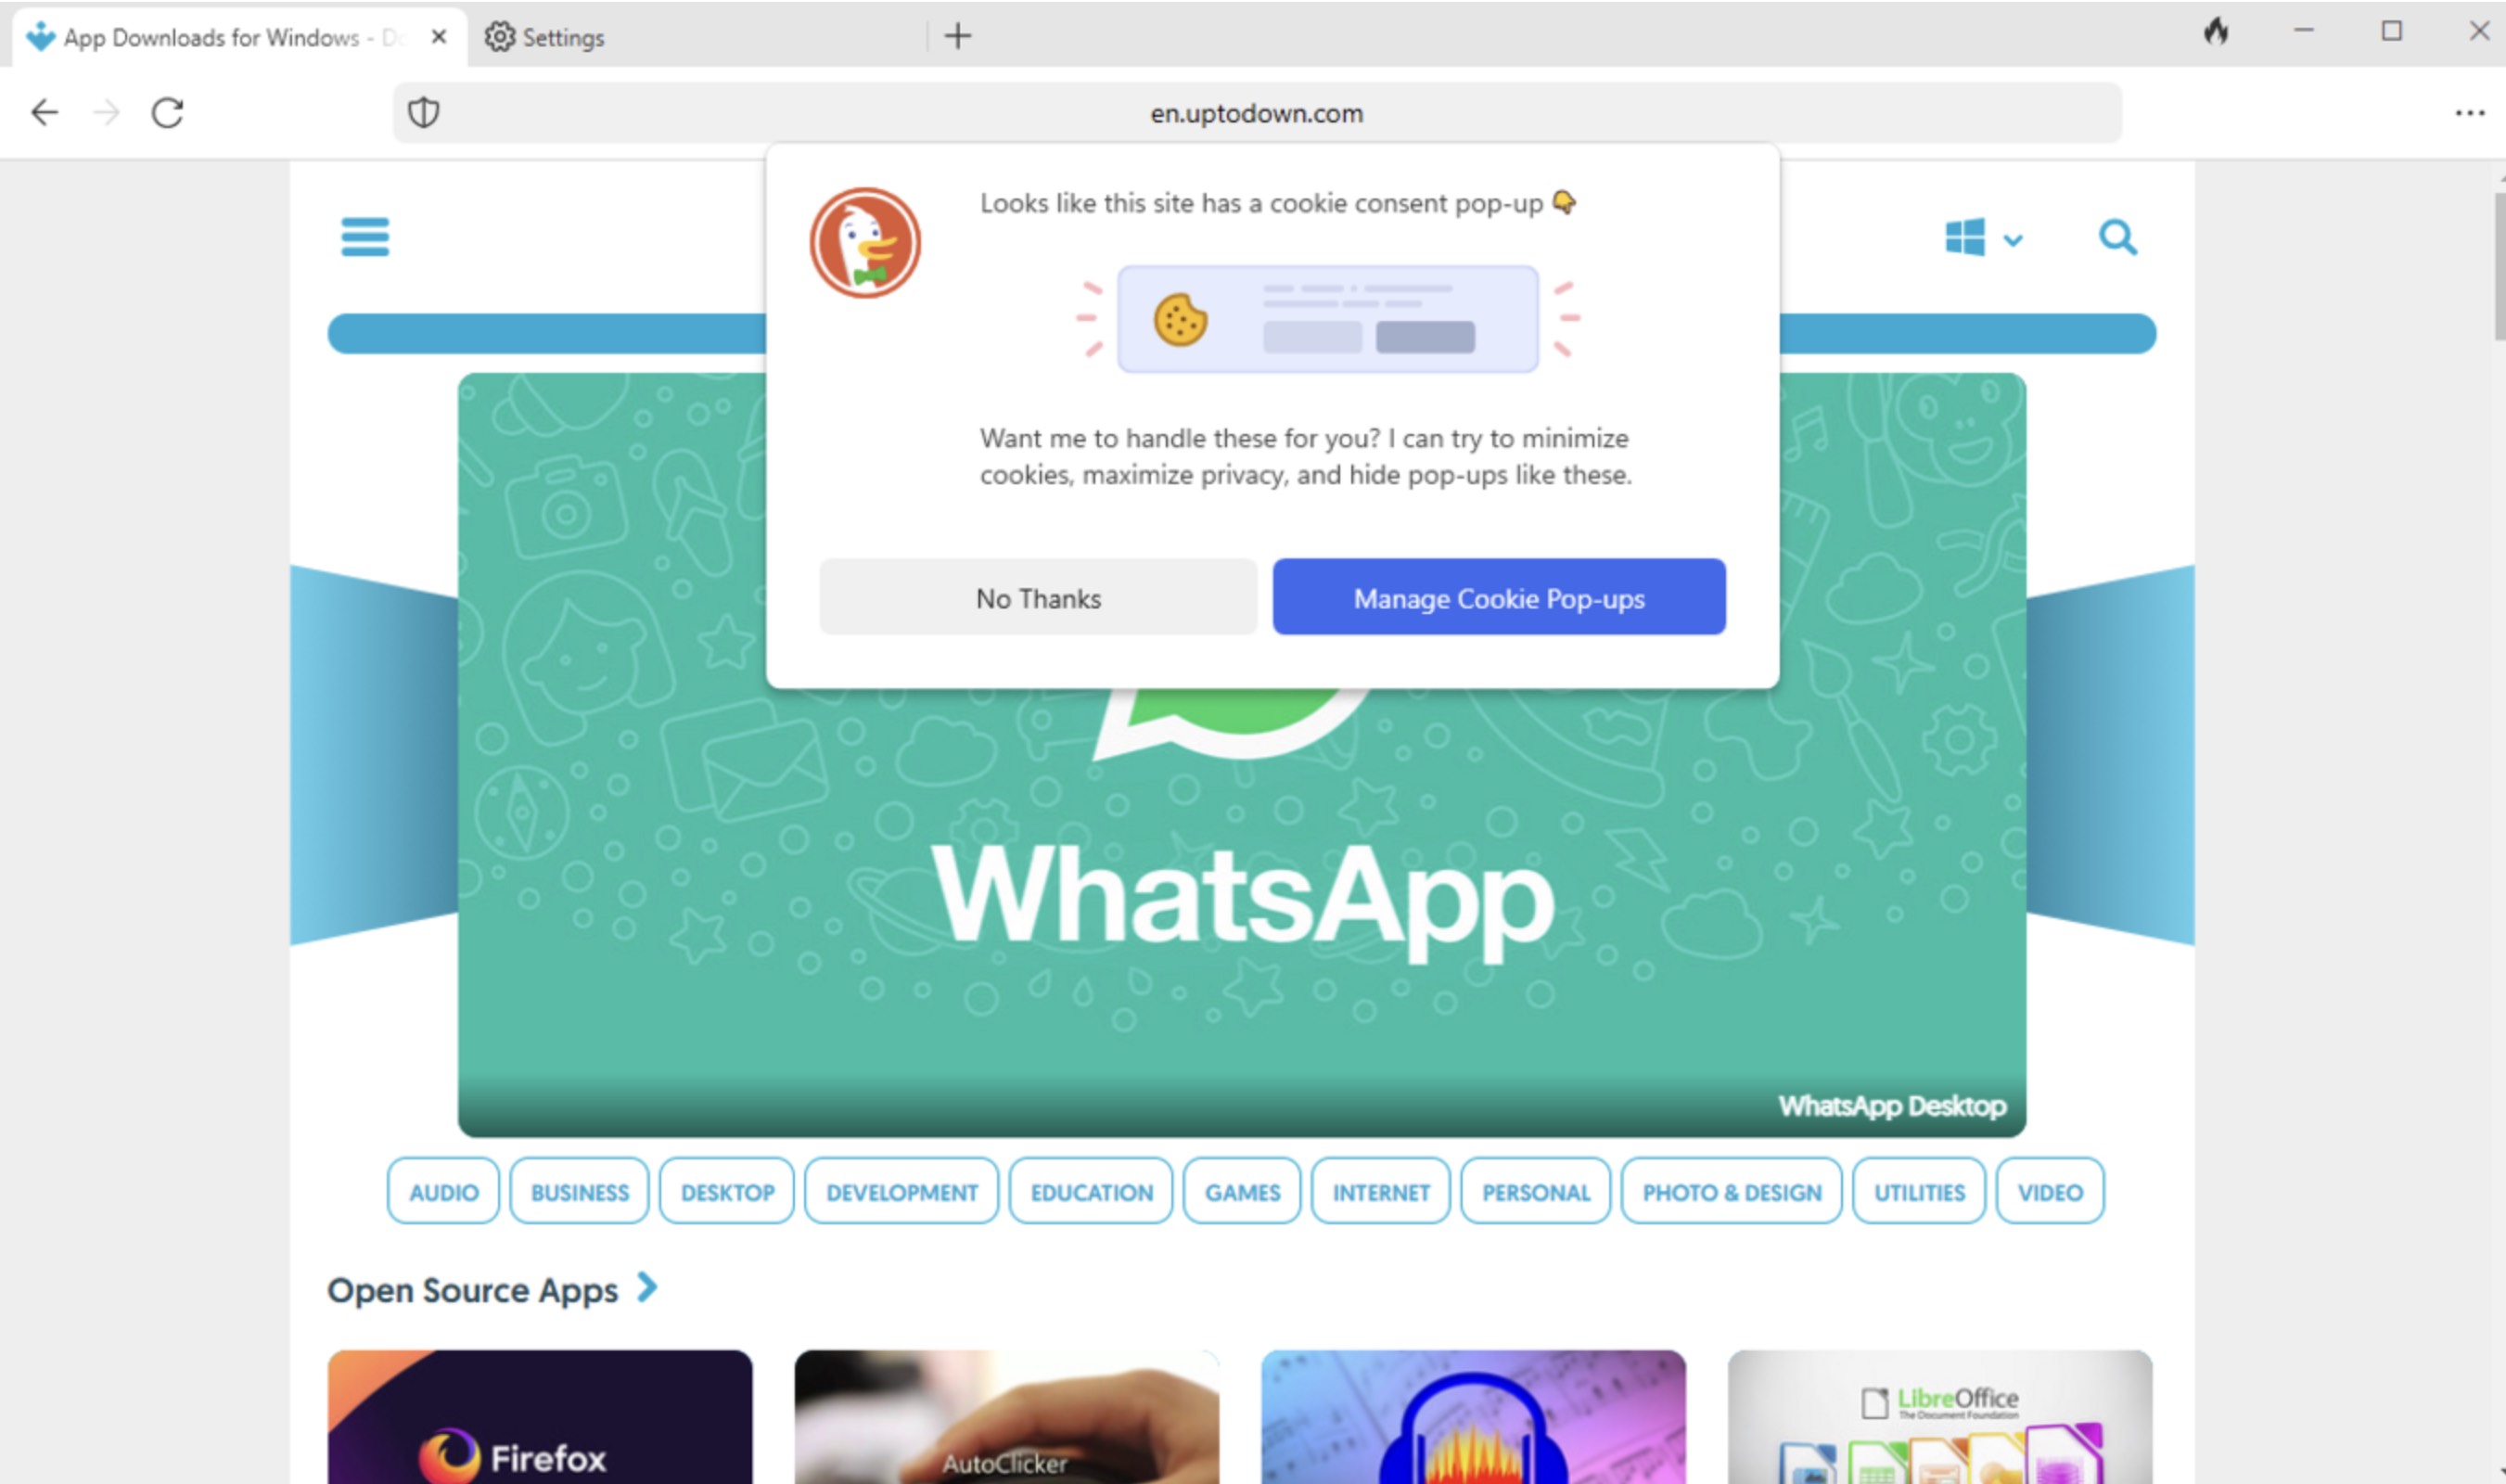Click the GAMES category menu item
Image resolution: width=2506 pixels, height=1484 pixels.
[1242, 1193]
